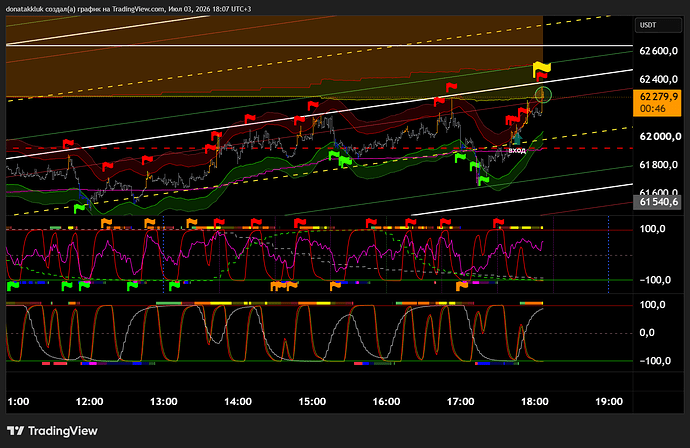690x448 pixels.
Task: Click the 61 800,0 price axis label
Action: point(658,165)
